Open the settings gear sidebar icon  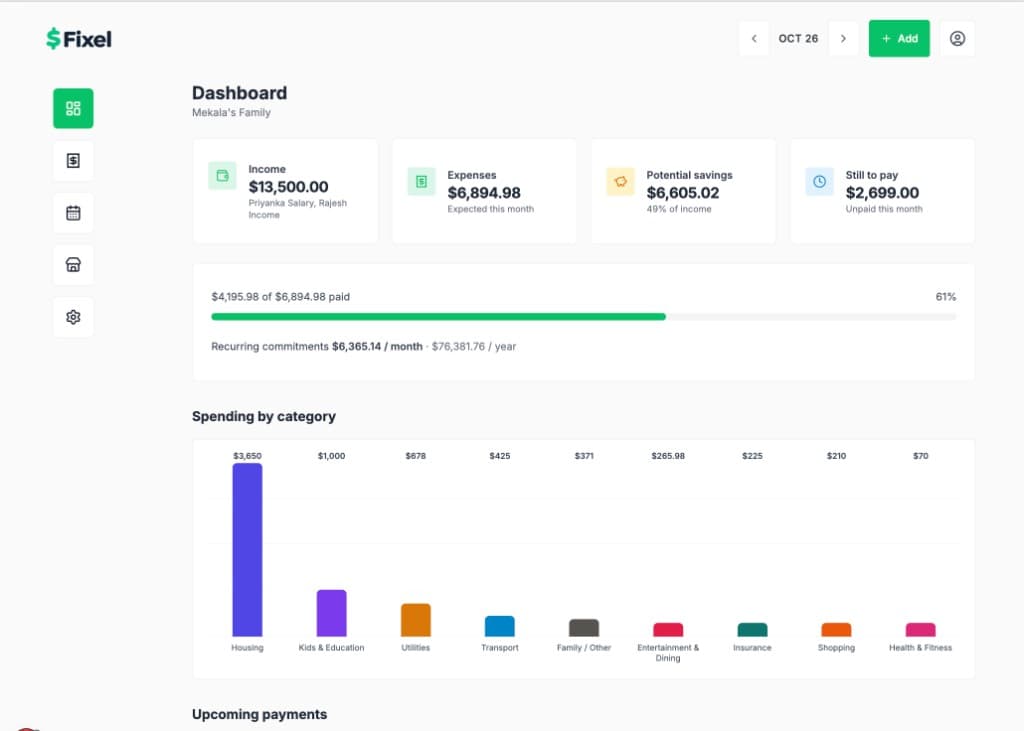tap(73, 317)
